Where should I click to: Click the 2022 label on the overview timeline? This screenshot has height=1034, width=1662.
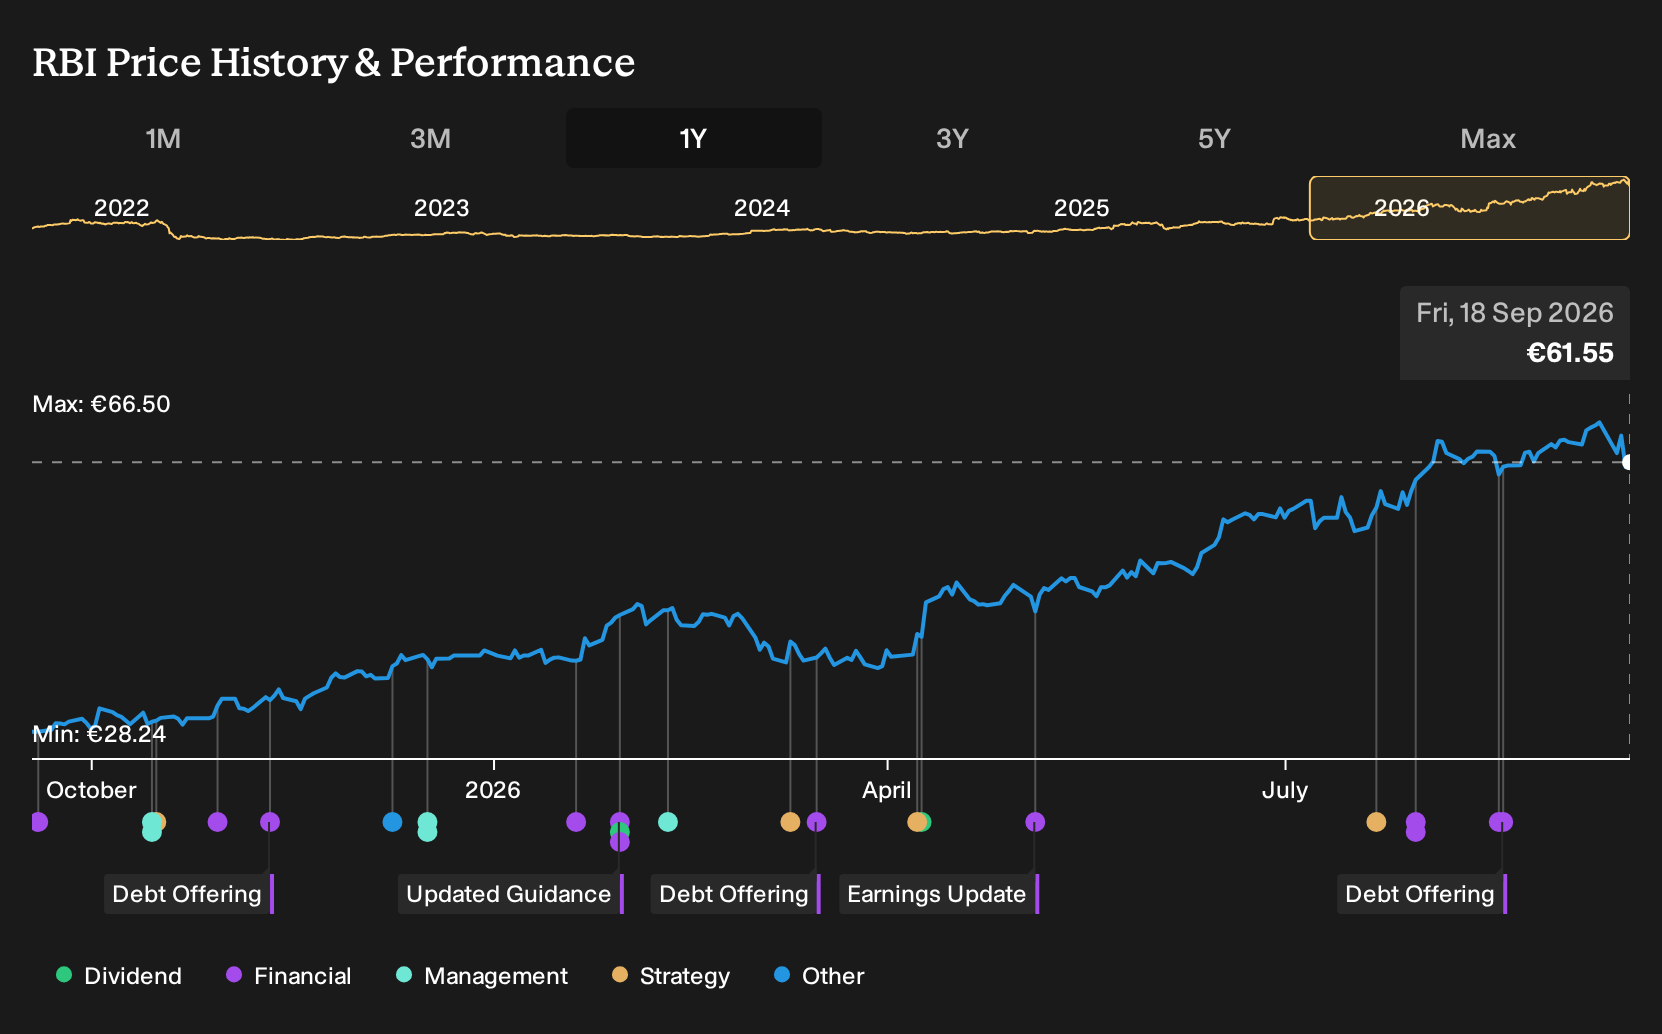click(121, 208)
